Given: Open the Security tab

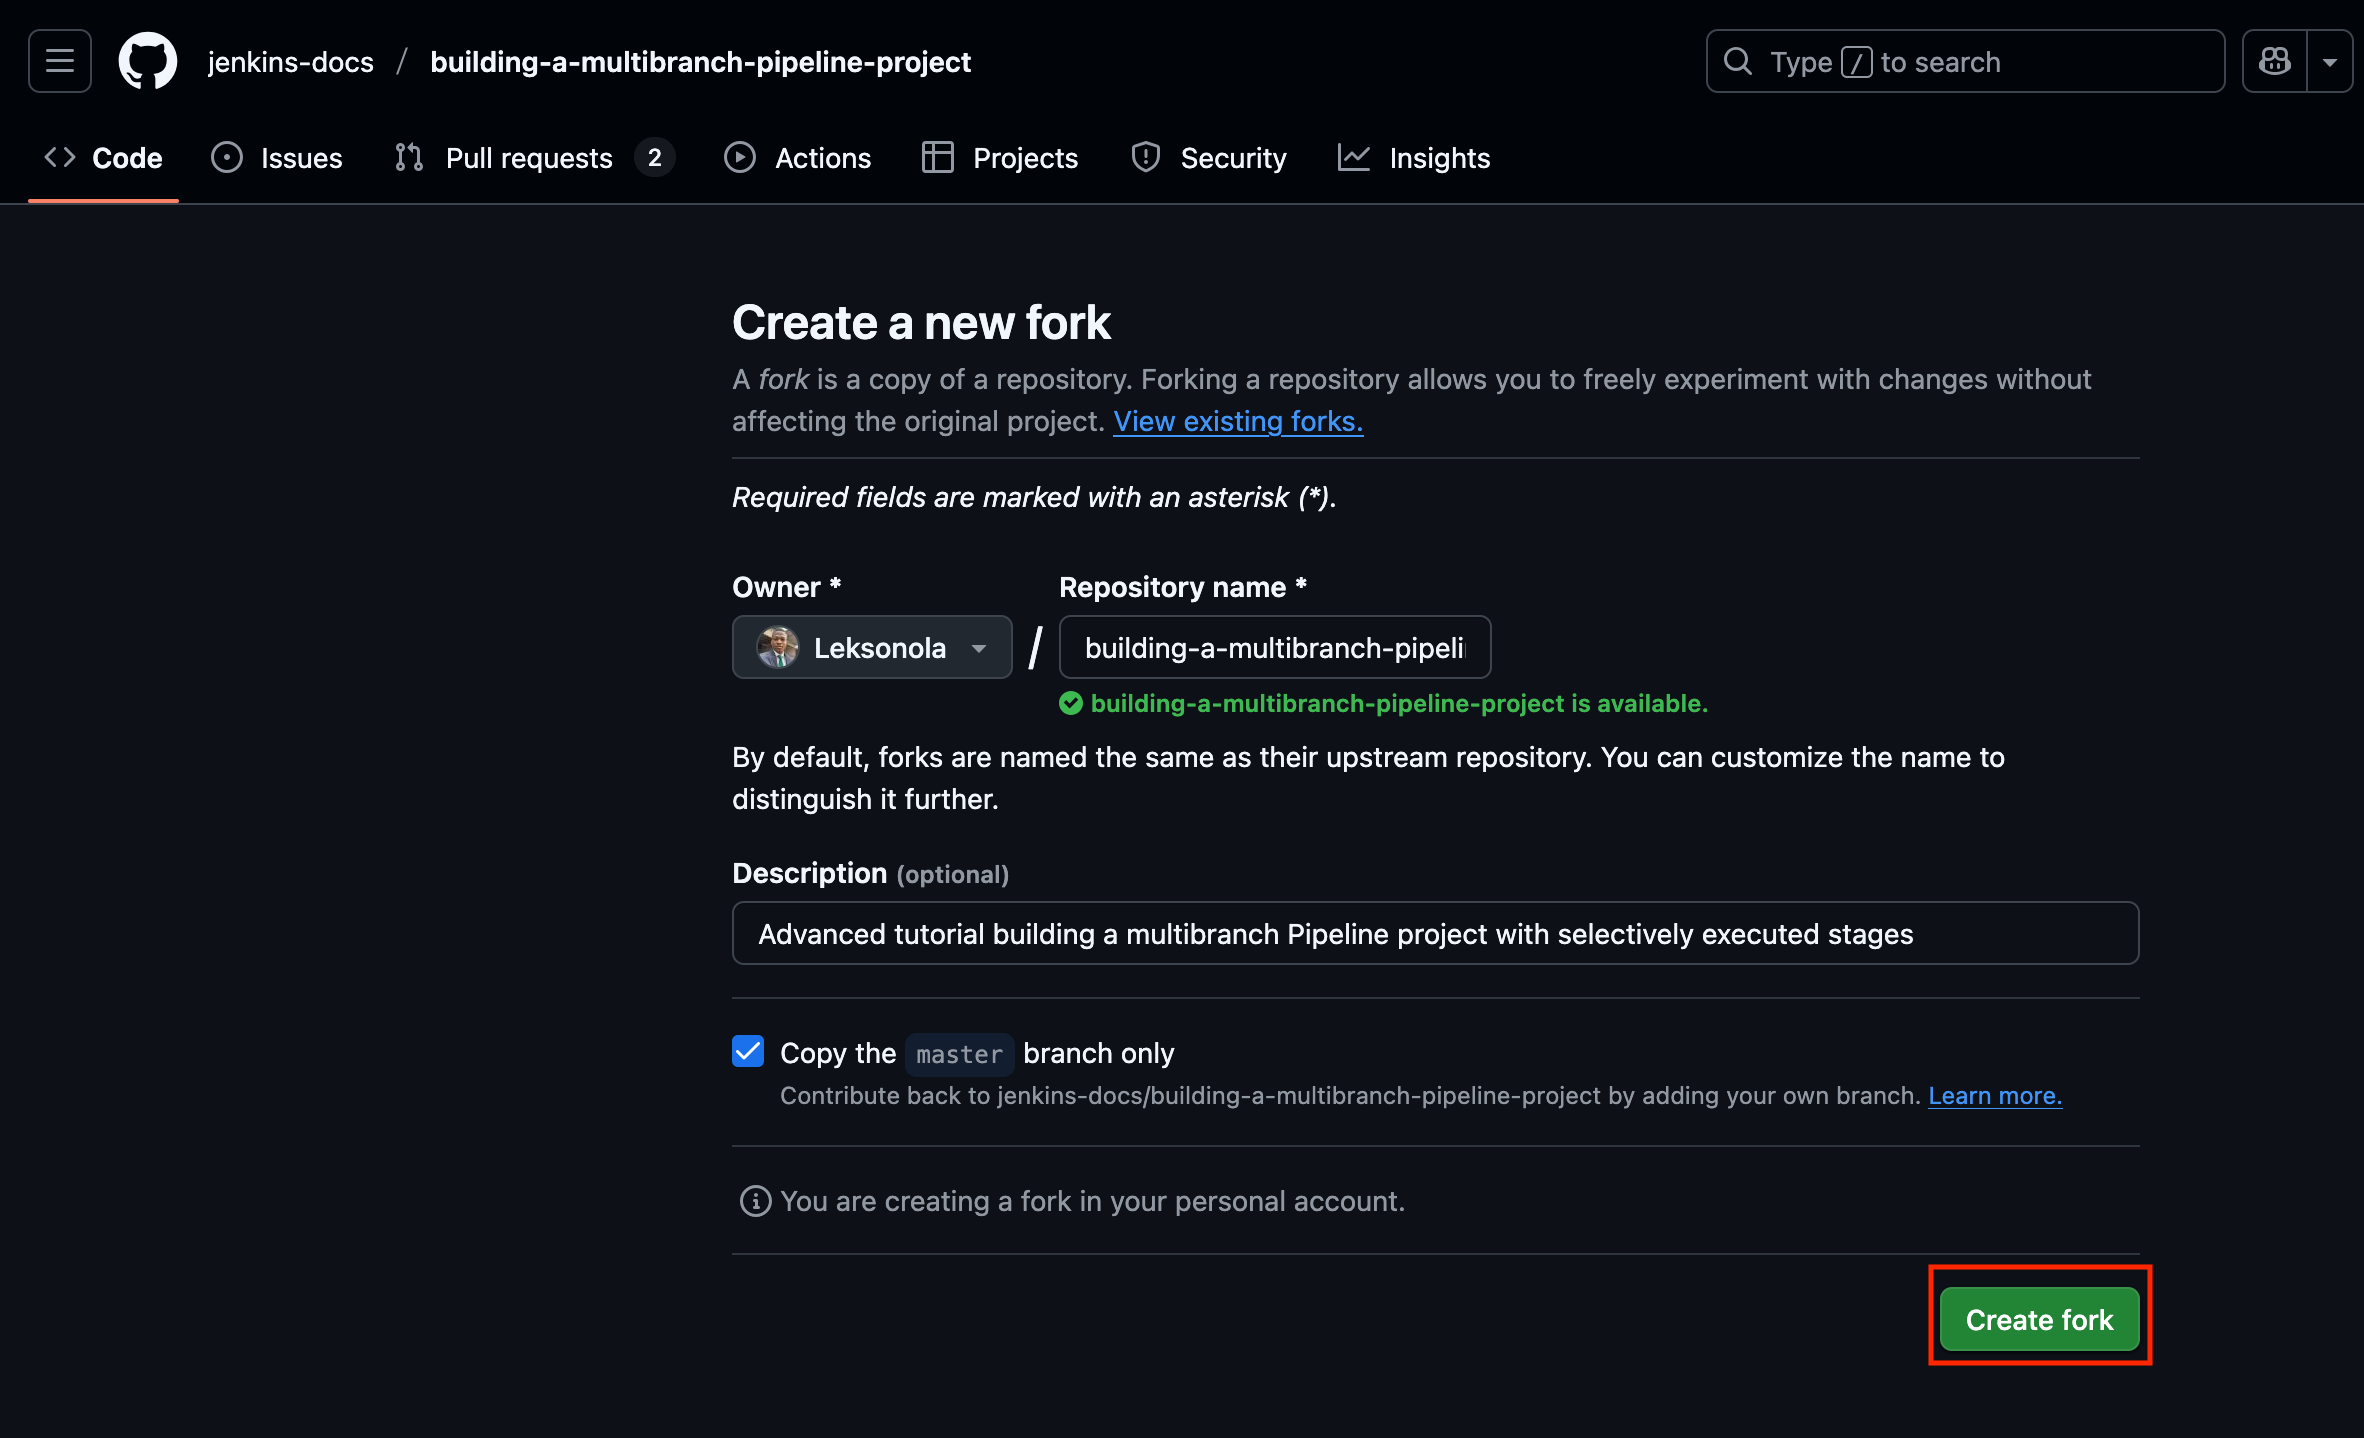Looking at the screenshot, I should tap(1209, 158).
